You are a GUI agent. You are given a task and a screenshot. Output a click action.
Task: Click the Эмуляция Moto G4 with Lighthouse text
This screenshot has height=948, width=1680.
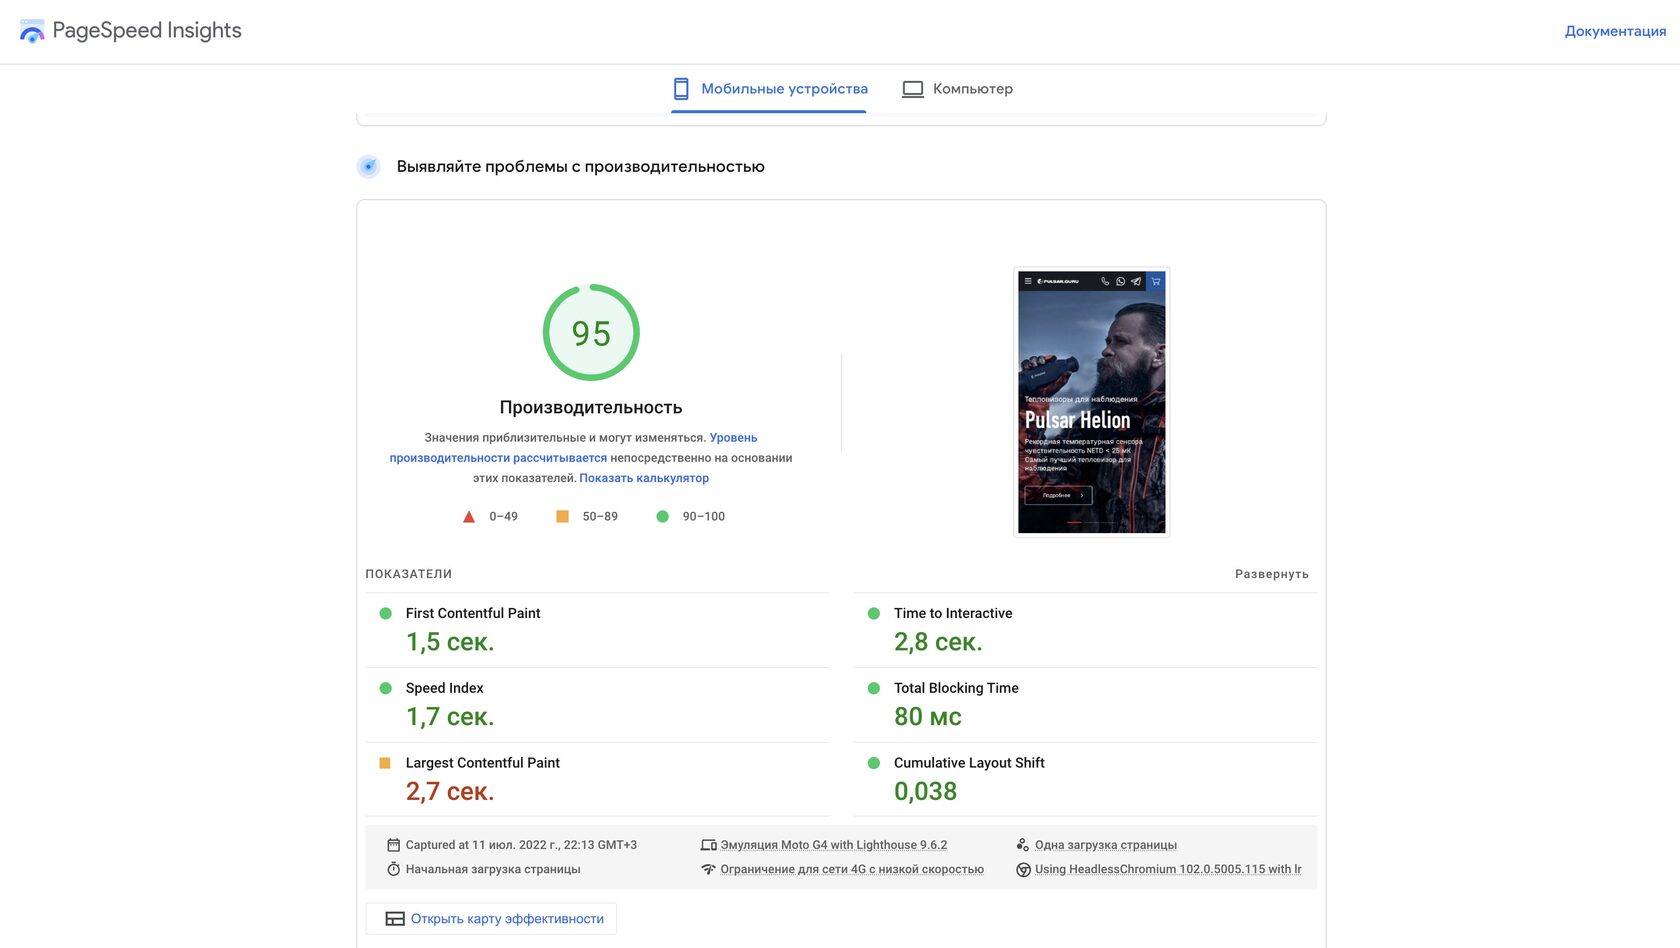tap(833, 845)
